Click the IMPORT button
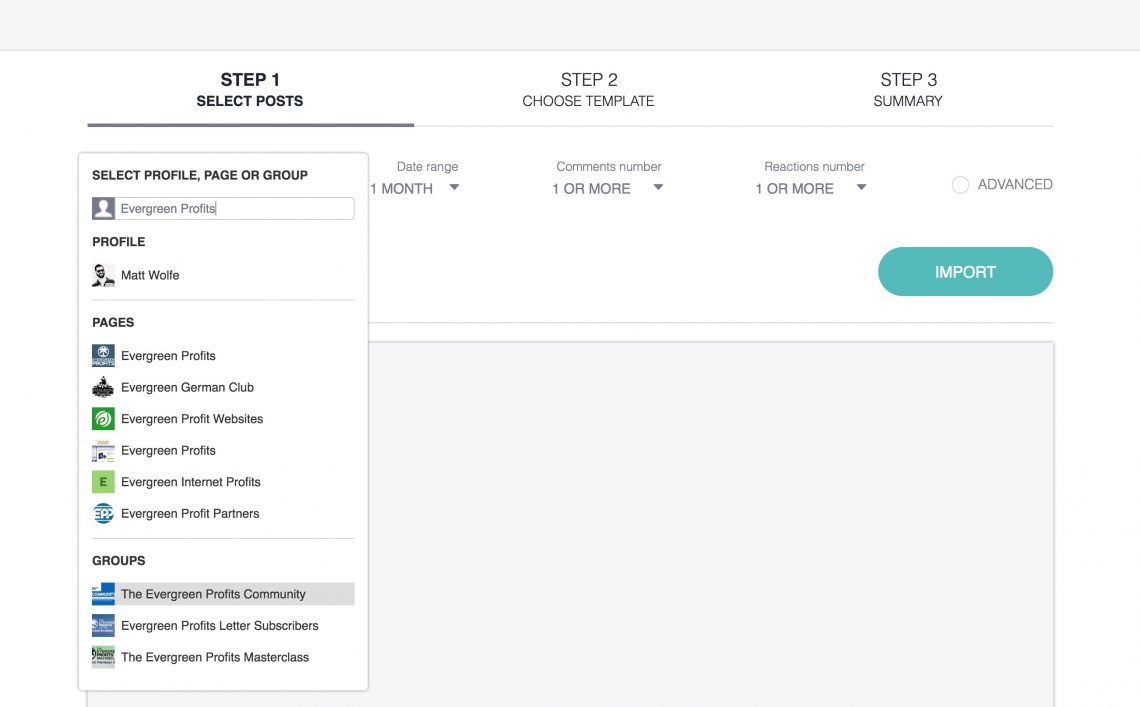 click(x=965, y=271)
